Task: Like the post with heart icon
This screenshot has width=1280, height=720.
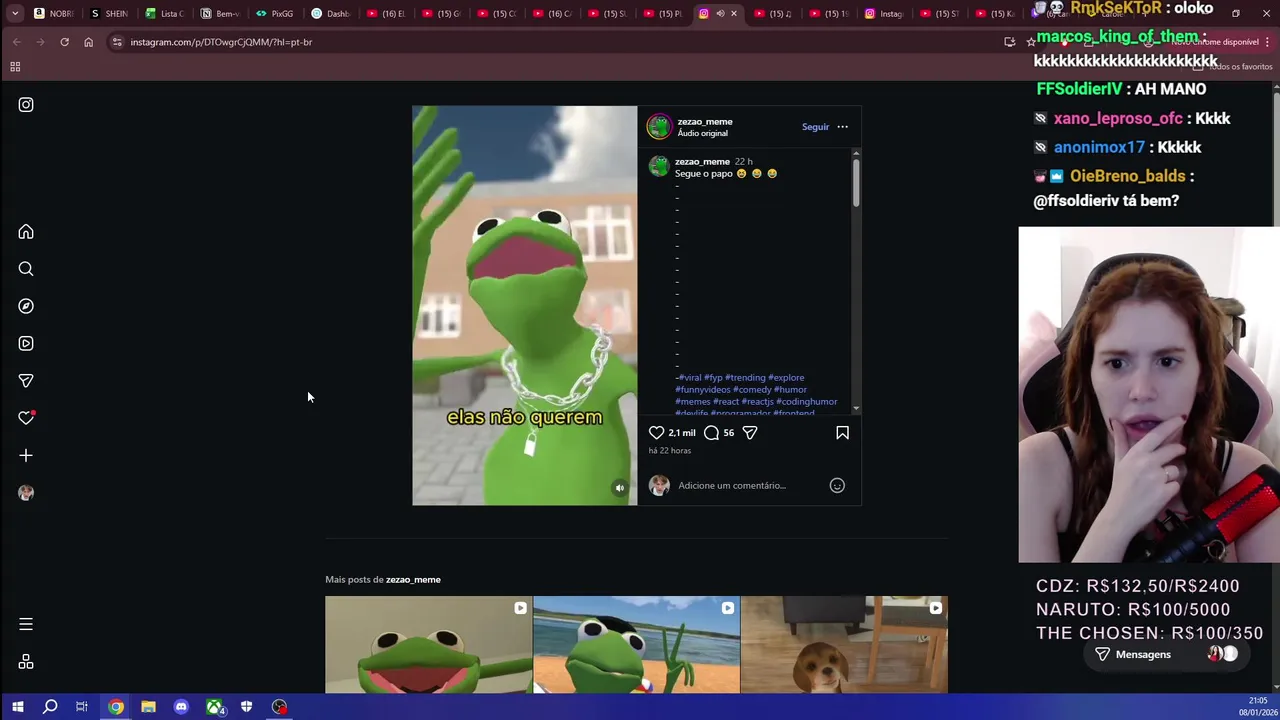Action: coord(656,433)
